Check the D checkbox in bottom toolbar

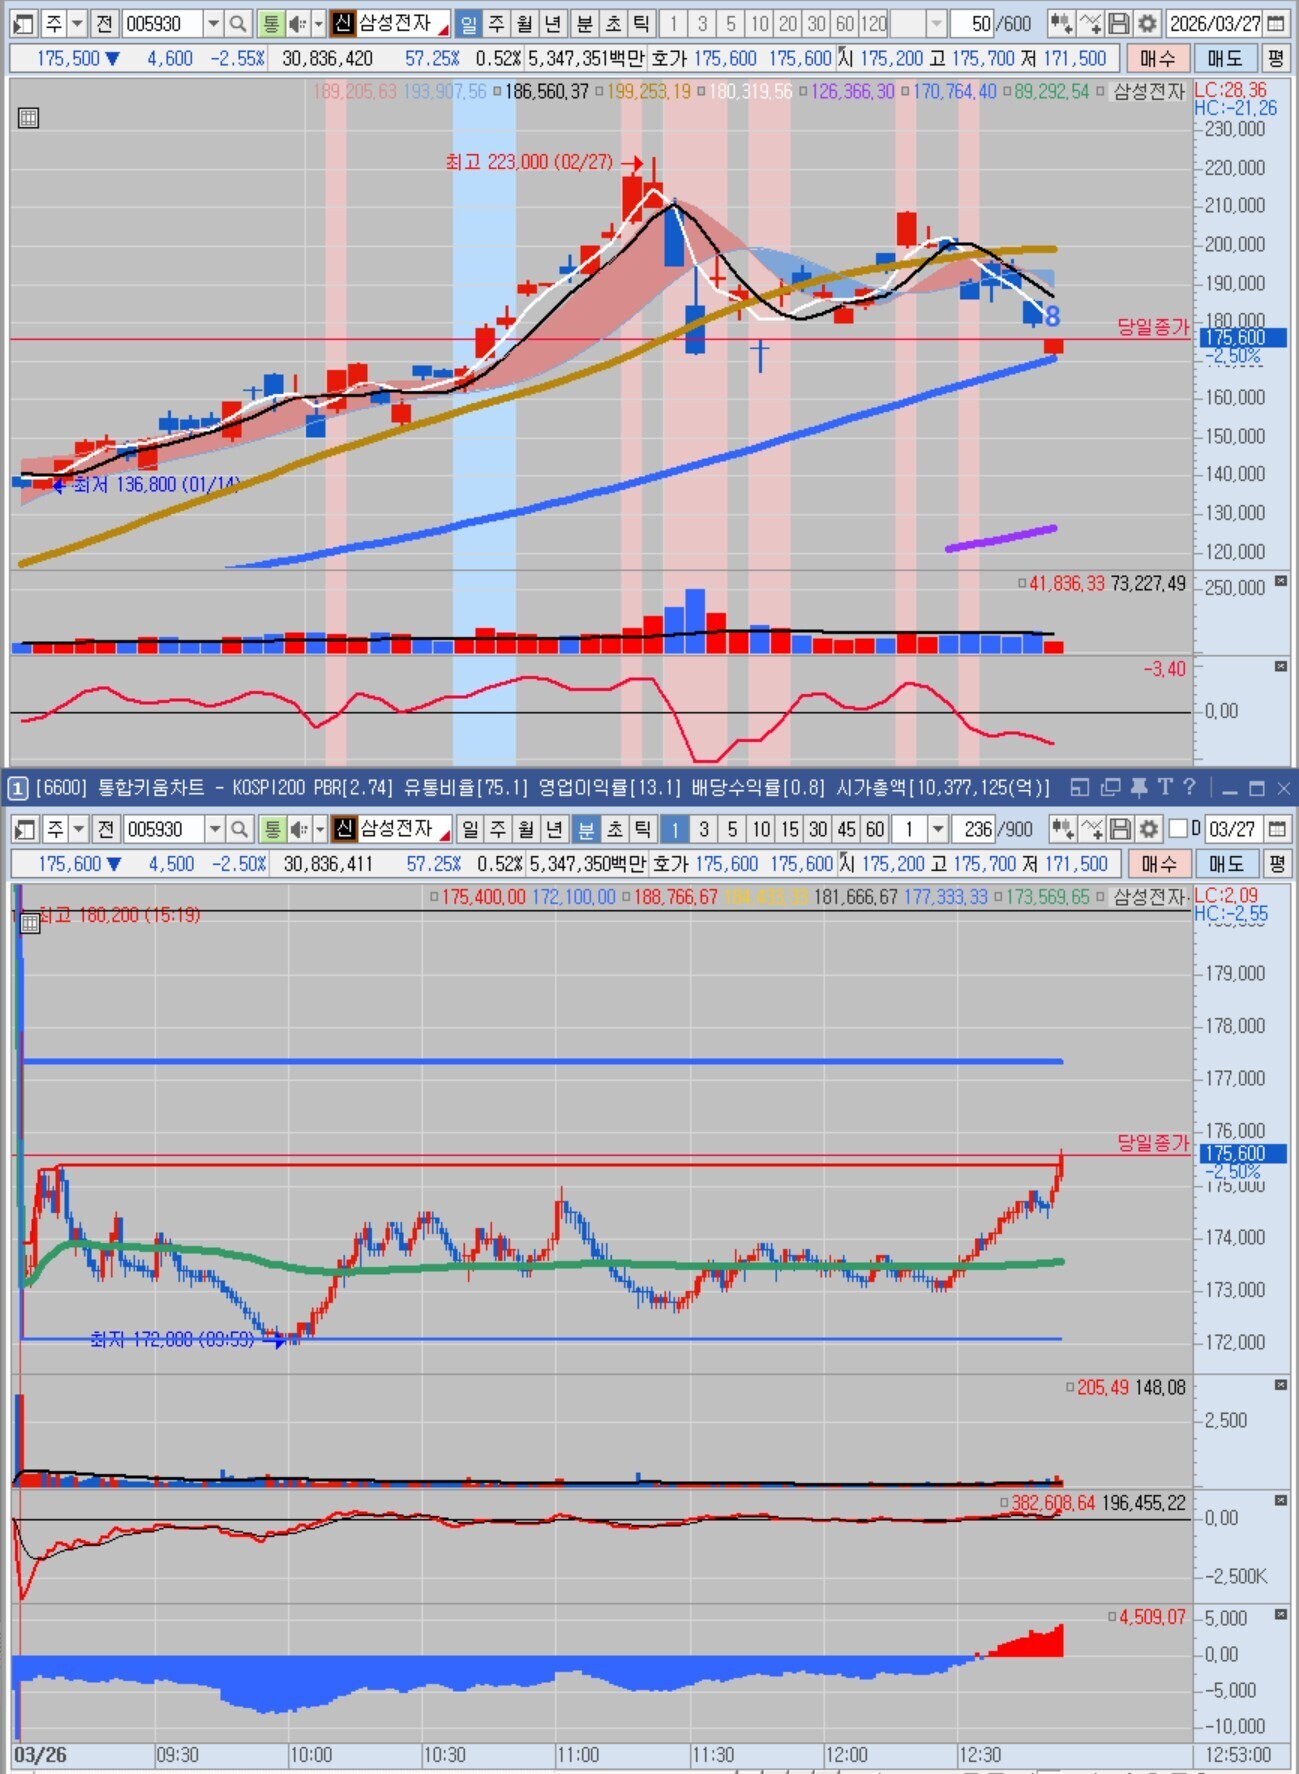(x=1179, y=829)
